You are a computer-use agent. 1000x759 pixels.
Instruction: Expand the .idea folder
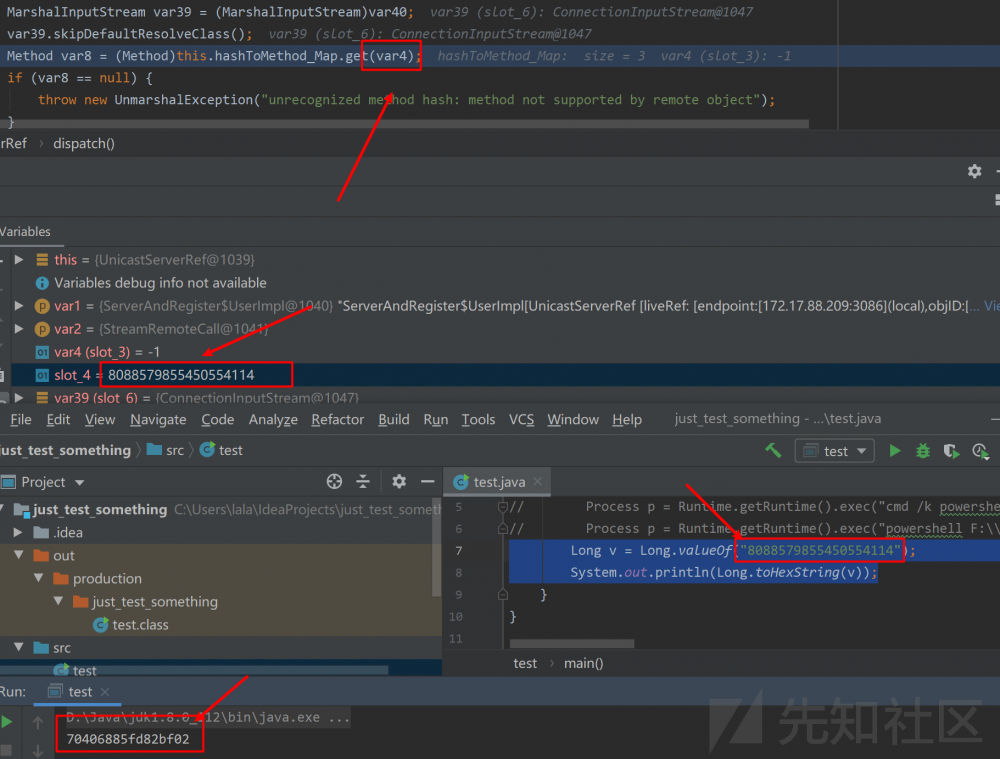(18, 532)
